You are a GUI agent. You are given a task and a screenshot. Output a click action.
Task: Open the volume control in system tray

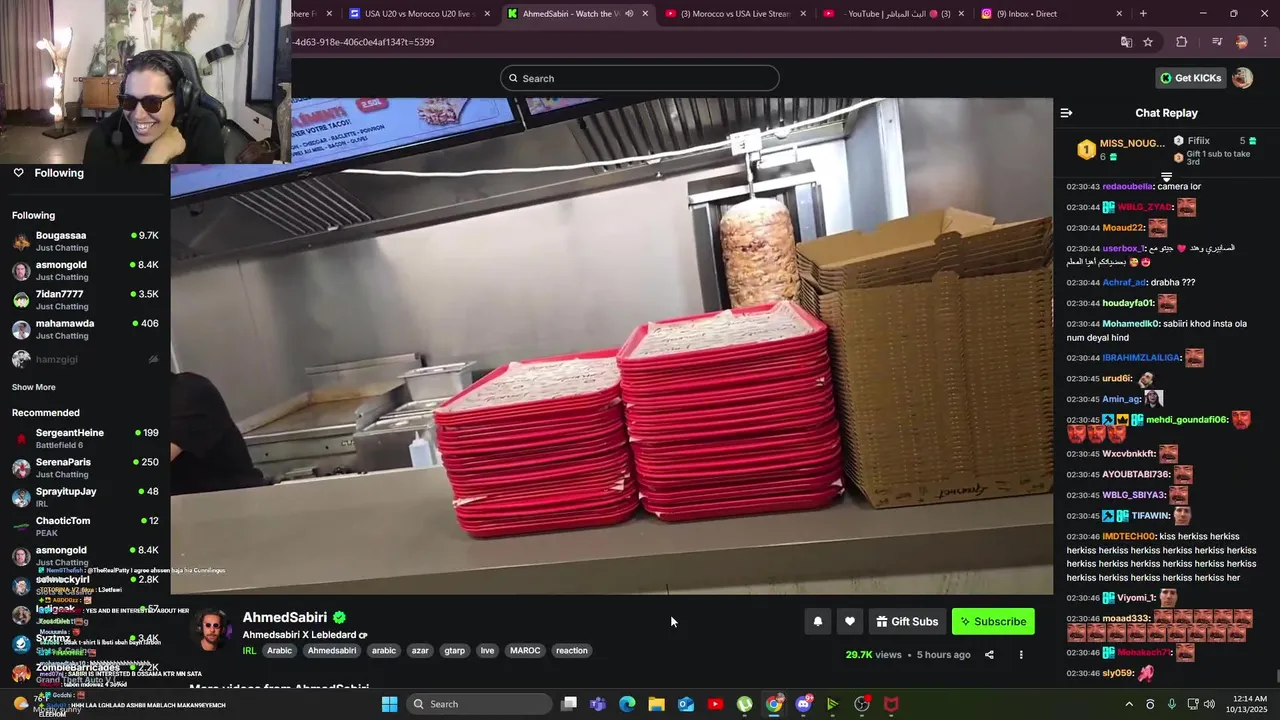click(1209, 704)
